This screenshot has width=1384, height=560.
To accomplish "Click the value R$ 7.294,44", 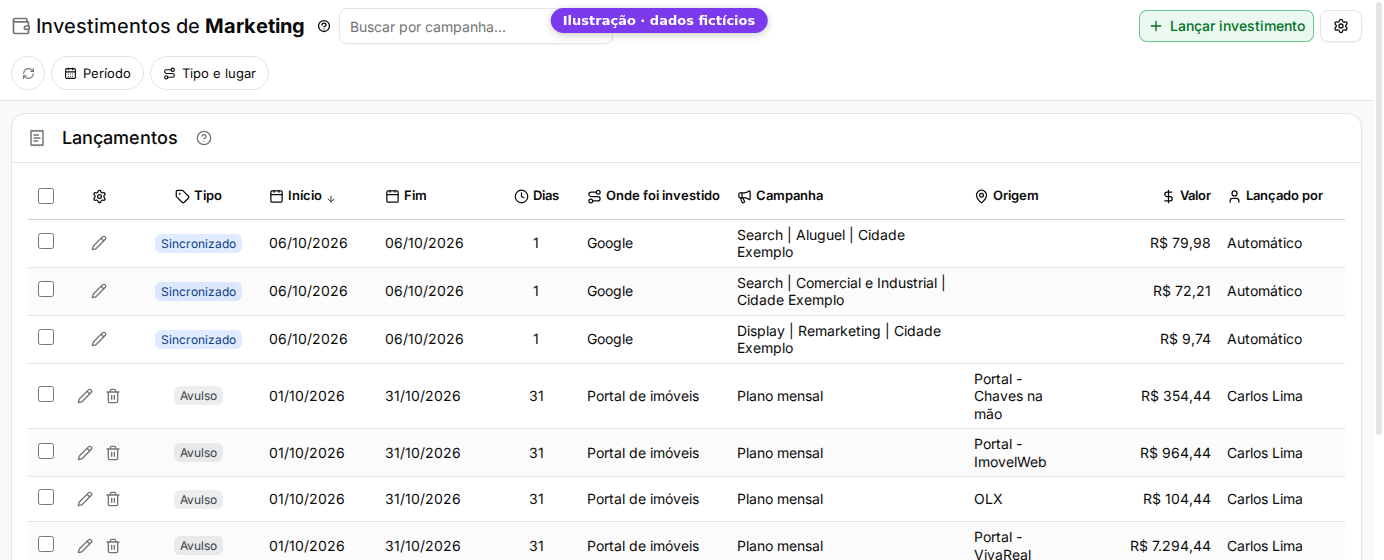I will (x=1170, y=546).
